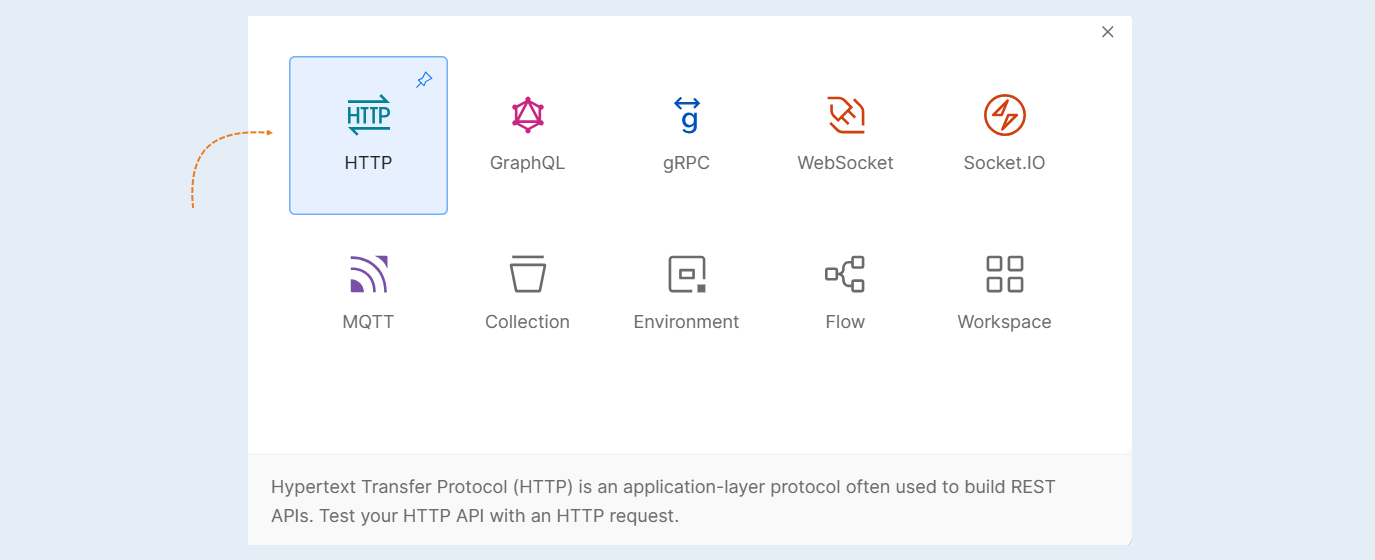This screenshot has height=560, width=1375.
Task: Pick the WebSocket icon
Action: [845, 115]
